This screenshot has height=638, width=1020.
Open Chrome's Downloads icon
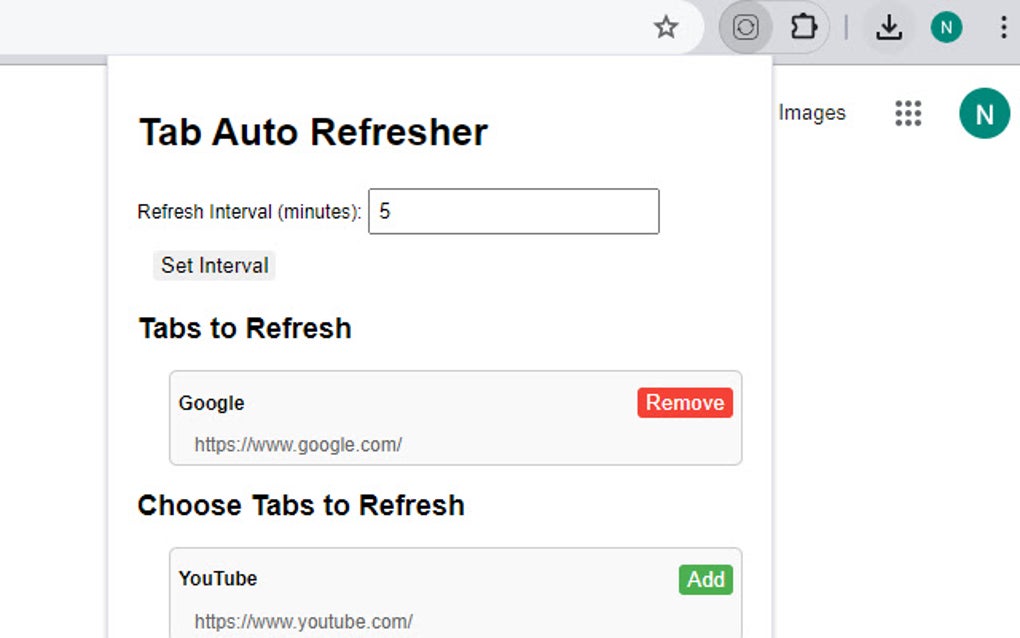(x=888, y=27)
